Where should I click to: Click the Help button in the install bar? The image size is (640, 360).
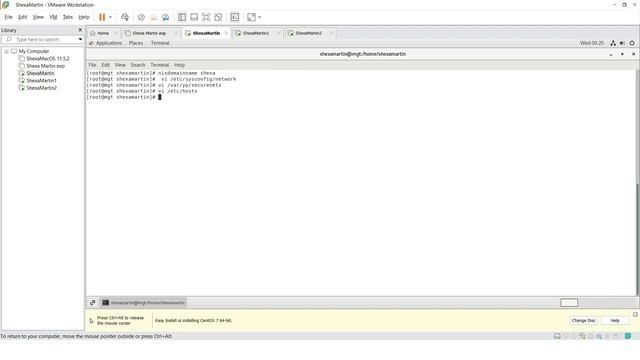[x=615, y=320]
